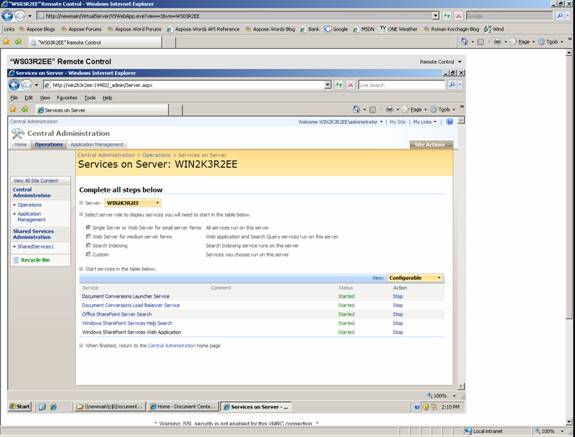This screenshot has width=575, height=437.
Task: Click the Recycle Bin icon in sidebar
Action: pyautogui.click(x=16, y=260)
